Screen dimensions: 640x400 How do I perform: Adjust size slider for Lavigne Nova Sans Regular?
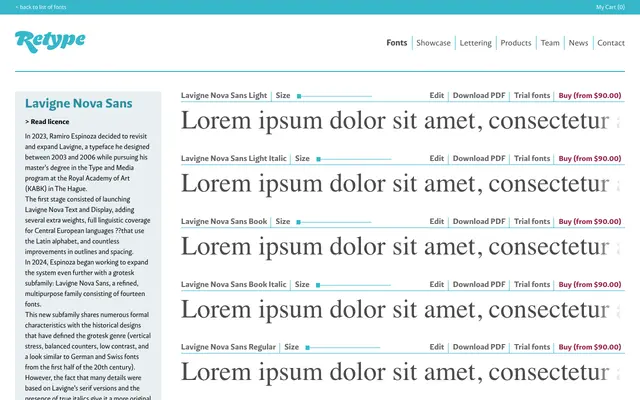343,348
